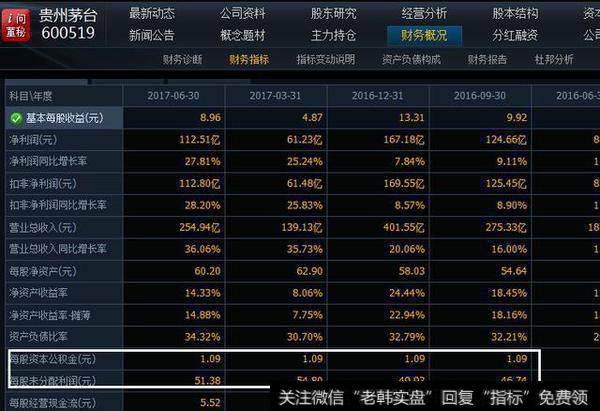
Task: Switch to the 杜邦分析 sub-tab
Action: point(554,60)
